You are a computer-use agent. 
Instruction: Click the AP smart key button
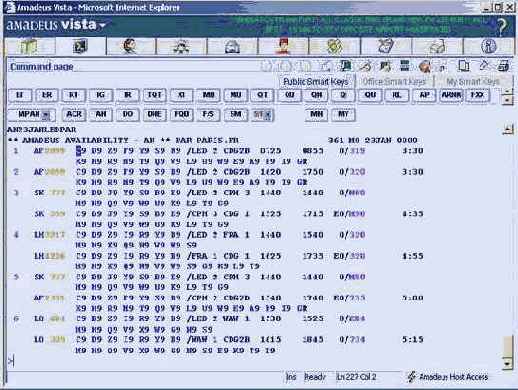(x=424, y=95)
